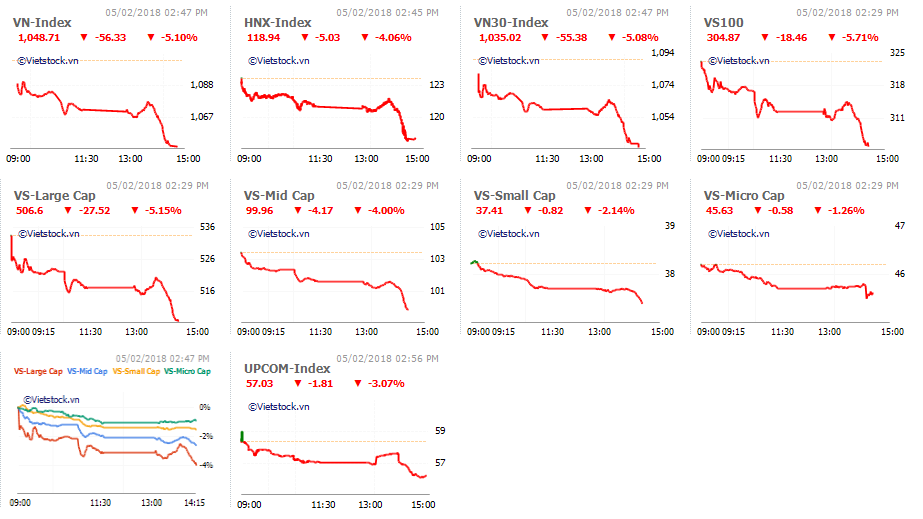Click the Vietstock.vn watermark in VN30-Index chart
923x519 pixels.
coord(509,61)
